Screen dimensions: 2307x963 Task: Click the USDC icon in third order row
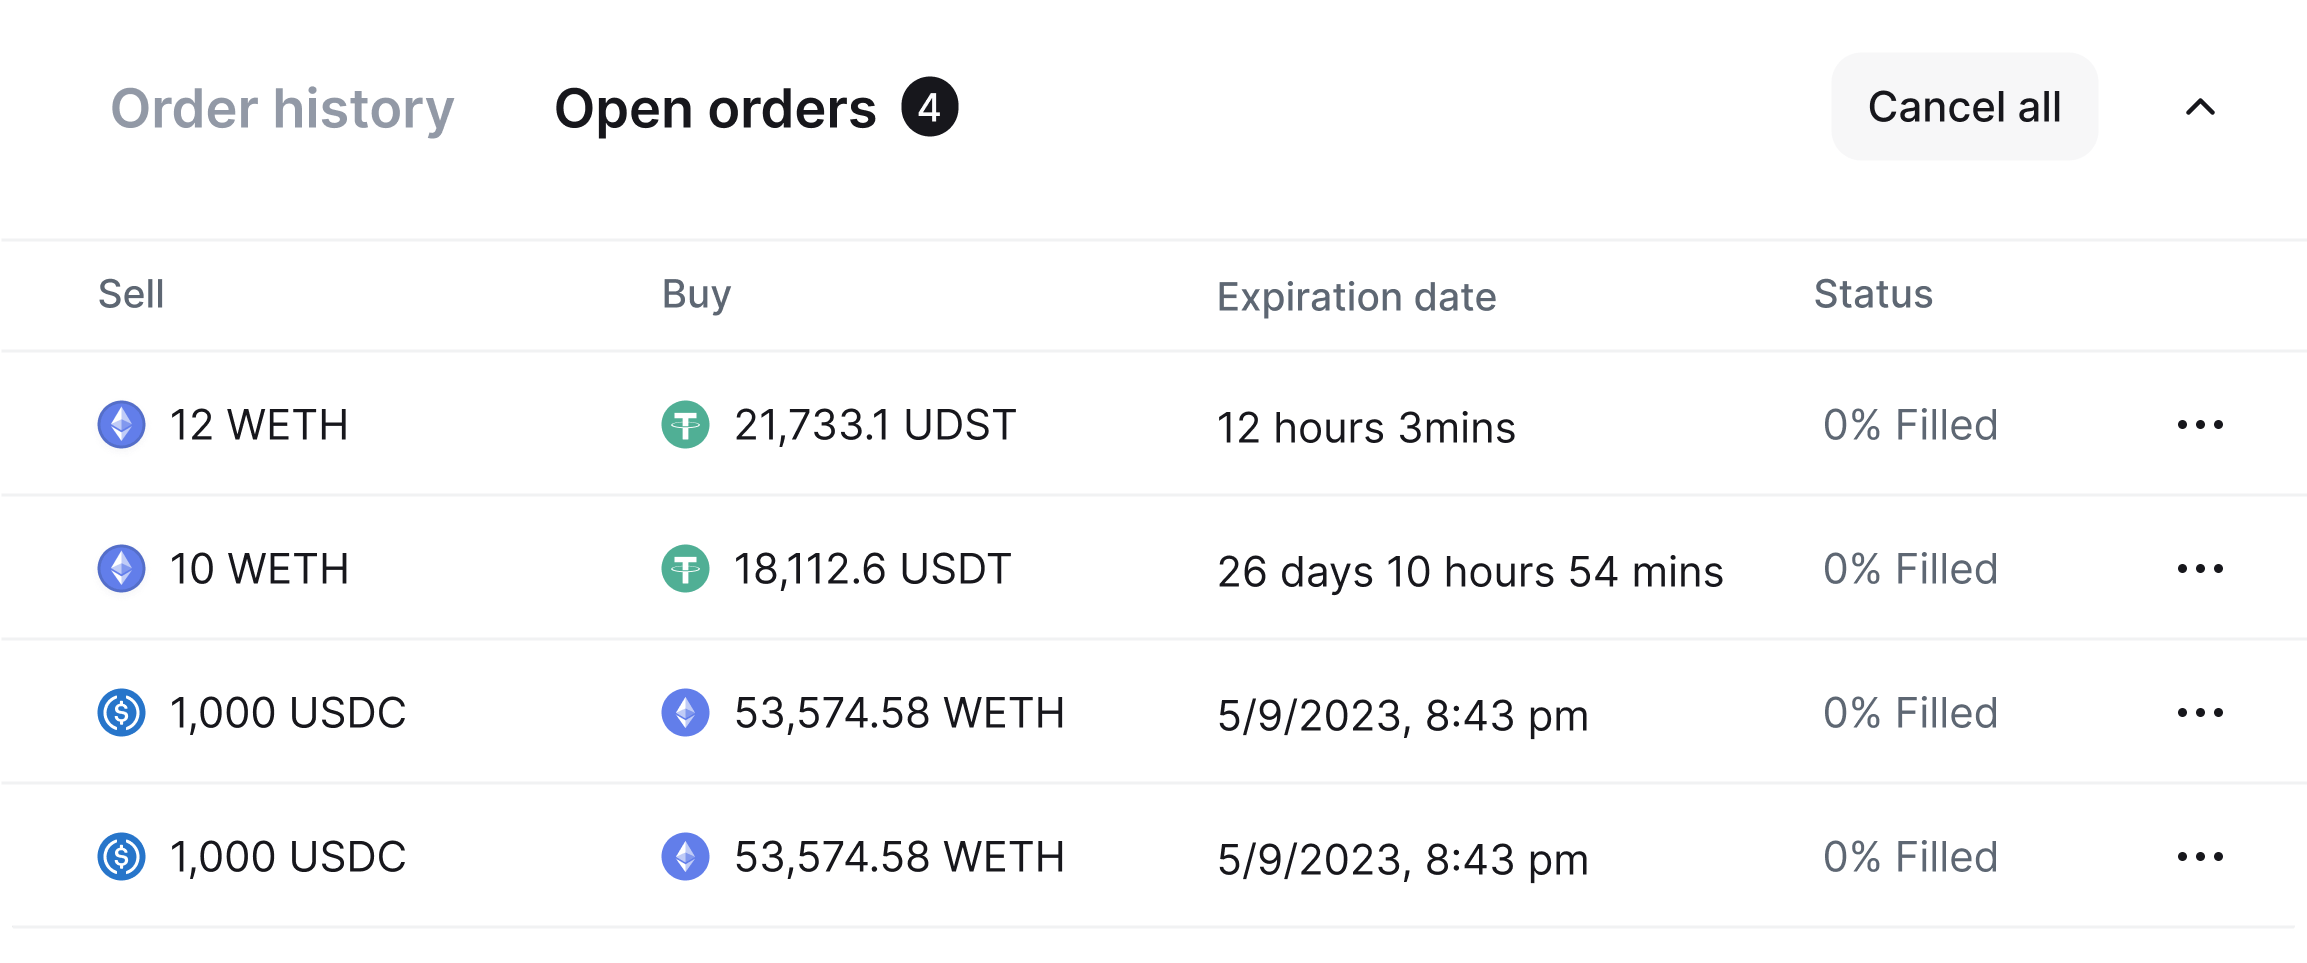121,713
